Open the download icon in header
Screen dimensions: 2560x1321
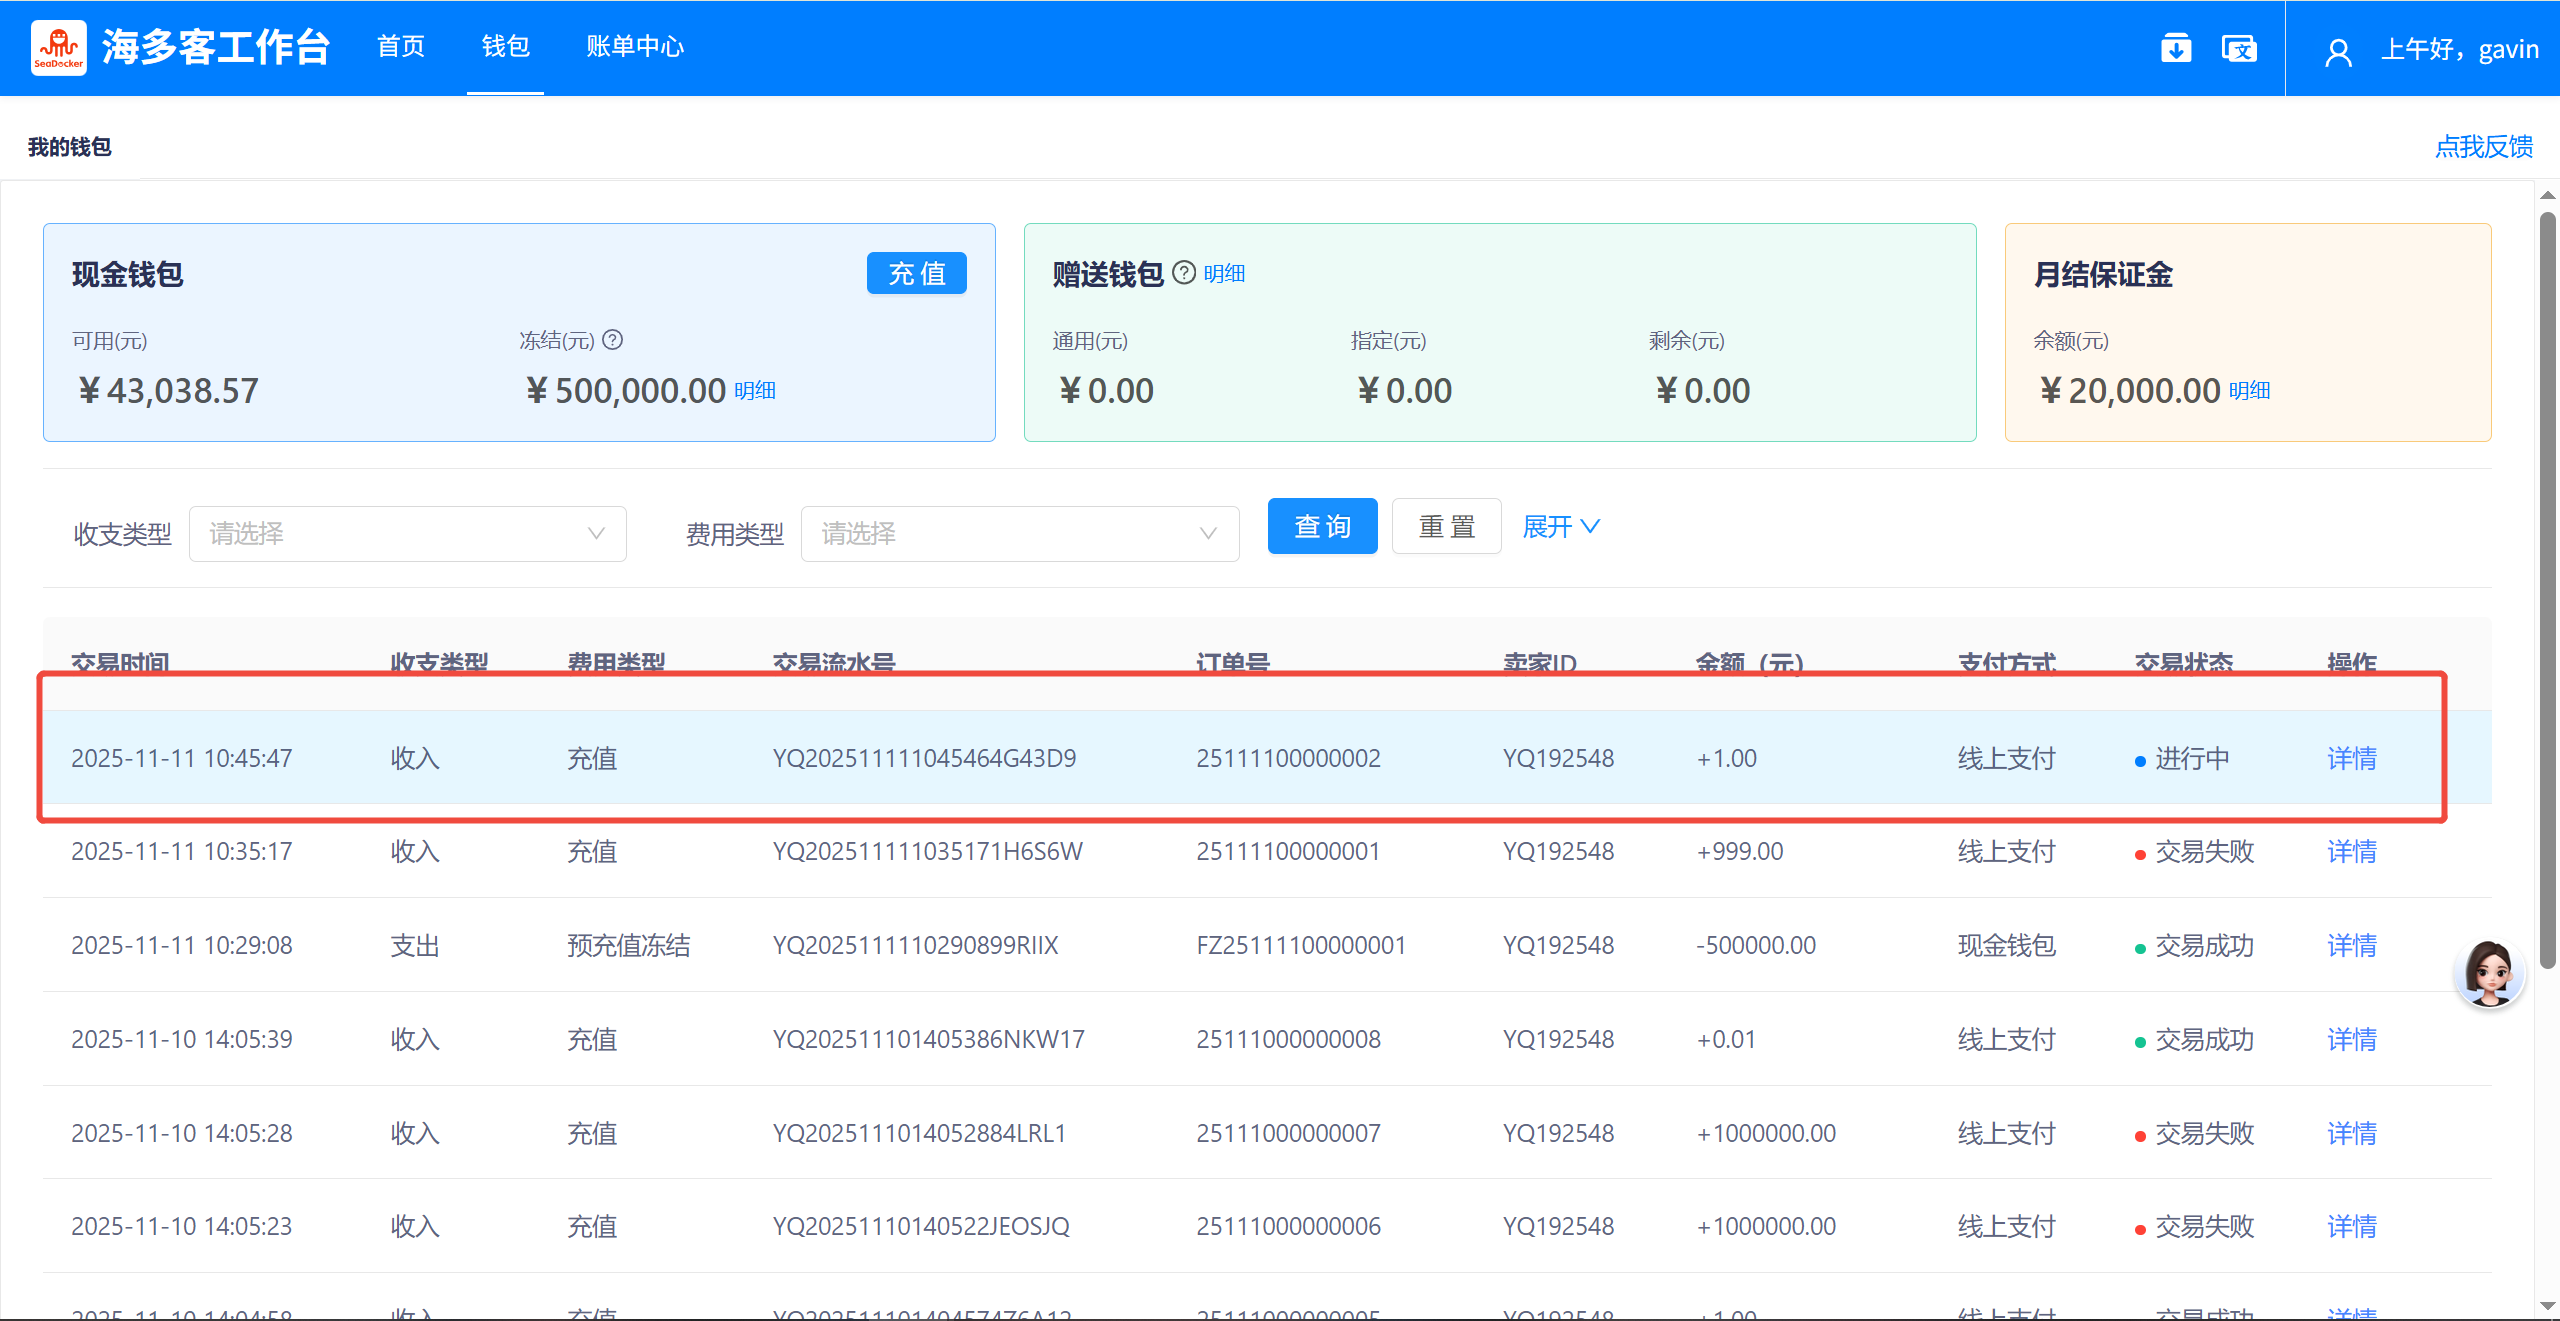(x=2175, y=48)
